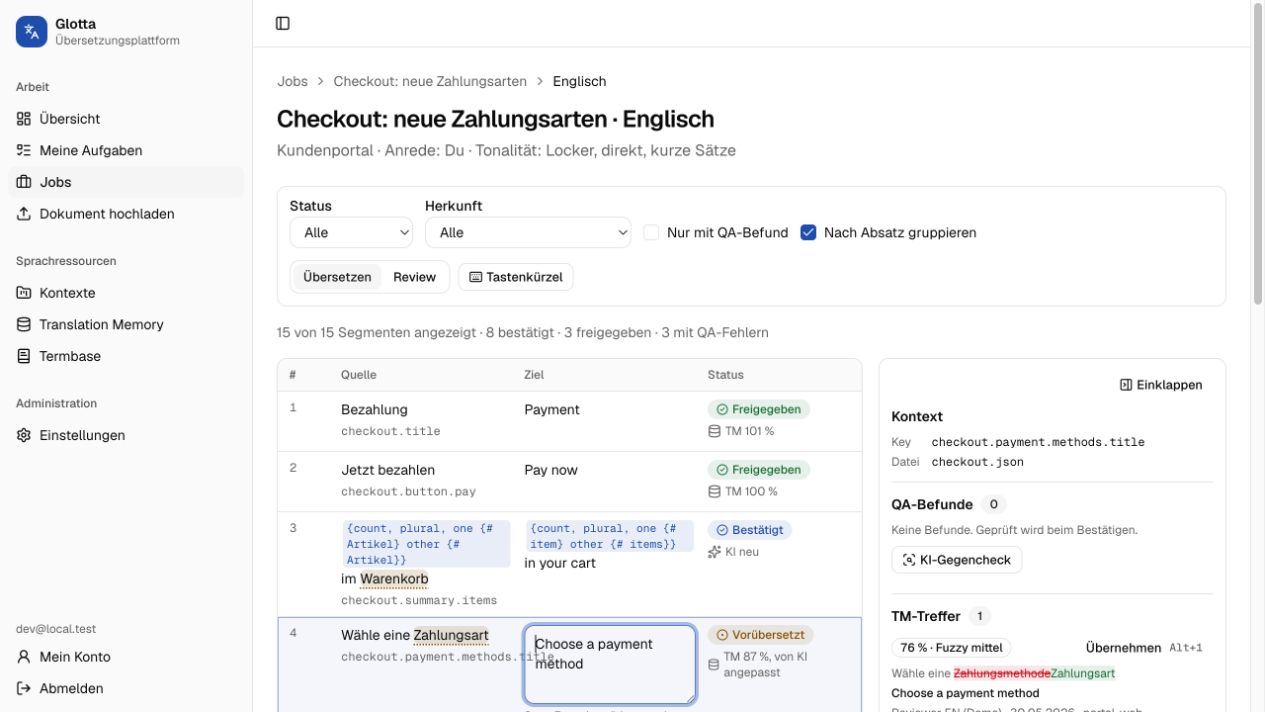The image size is (1265, 712).
Task: Click the KI-Gegencheck scan icon
Action: click(909, 560)
